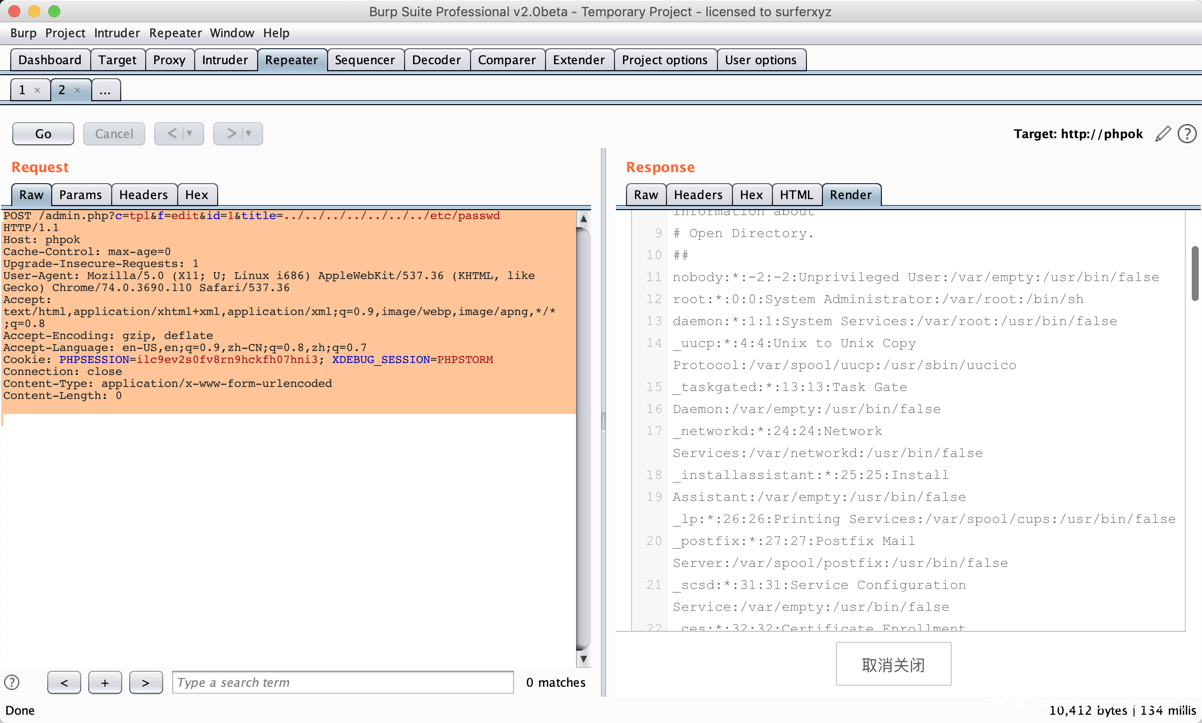Switch to the Sequencer tab
1202x723 pixels.
(365, 60)
